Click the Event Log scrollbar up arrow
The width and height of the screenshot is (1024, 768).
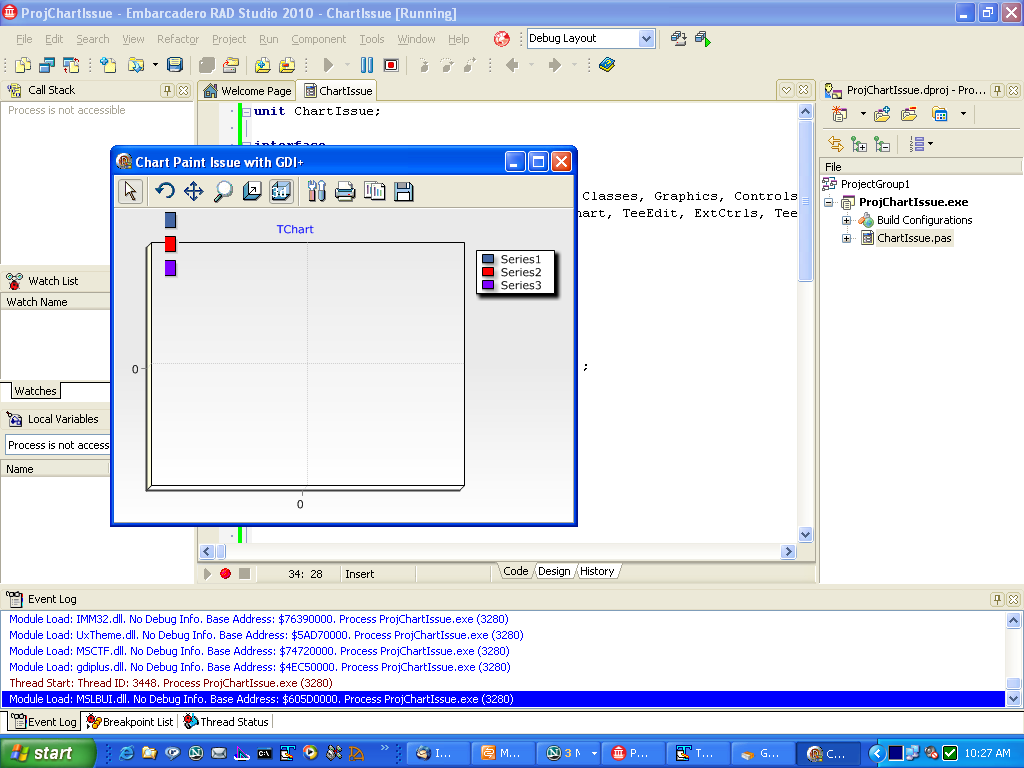[x=1014, y=620]
